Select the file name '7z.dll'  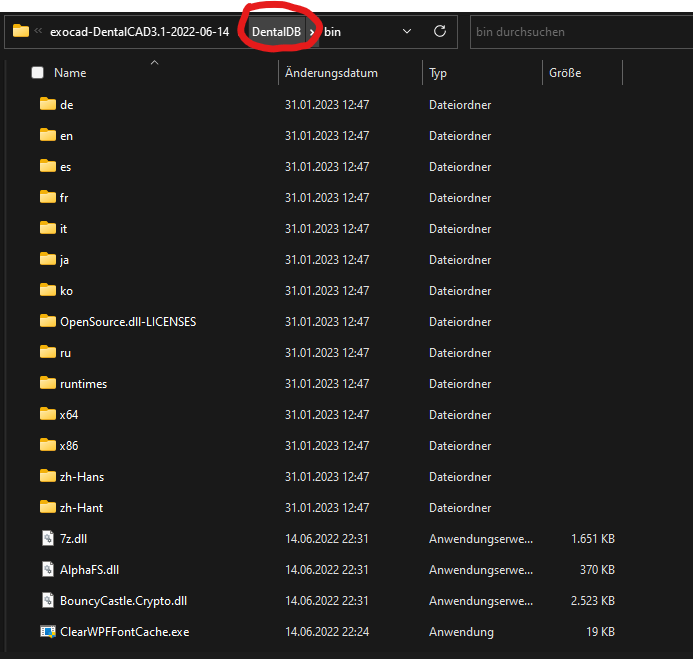[x=73, y=539]
